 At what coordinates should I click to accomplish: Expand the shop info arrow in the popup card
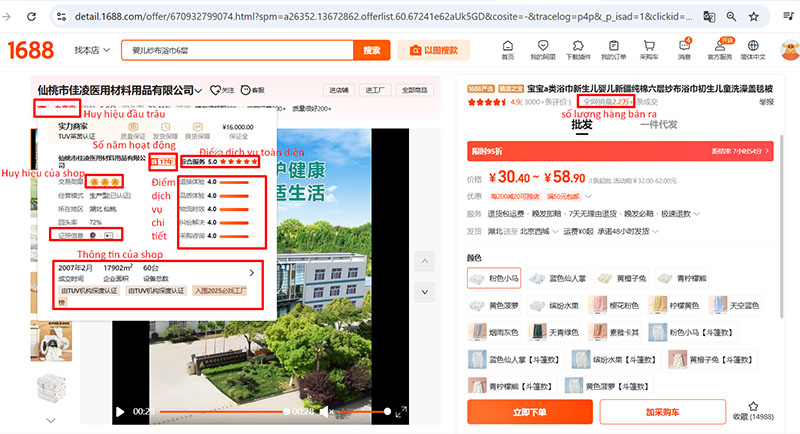pos(251,271)
